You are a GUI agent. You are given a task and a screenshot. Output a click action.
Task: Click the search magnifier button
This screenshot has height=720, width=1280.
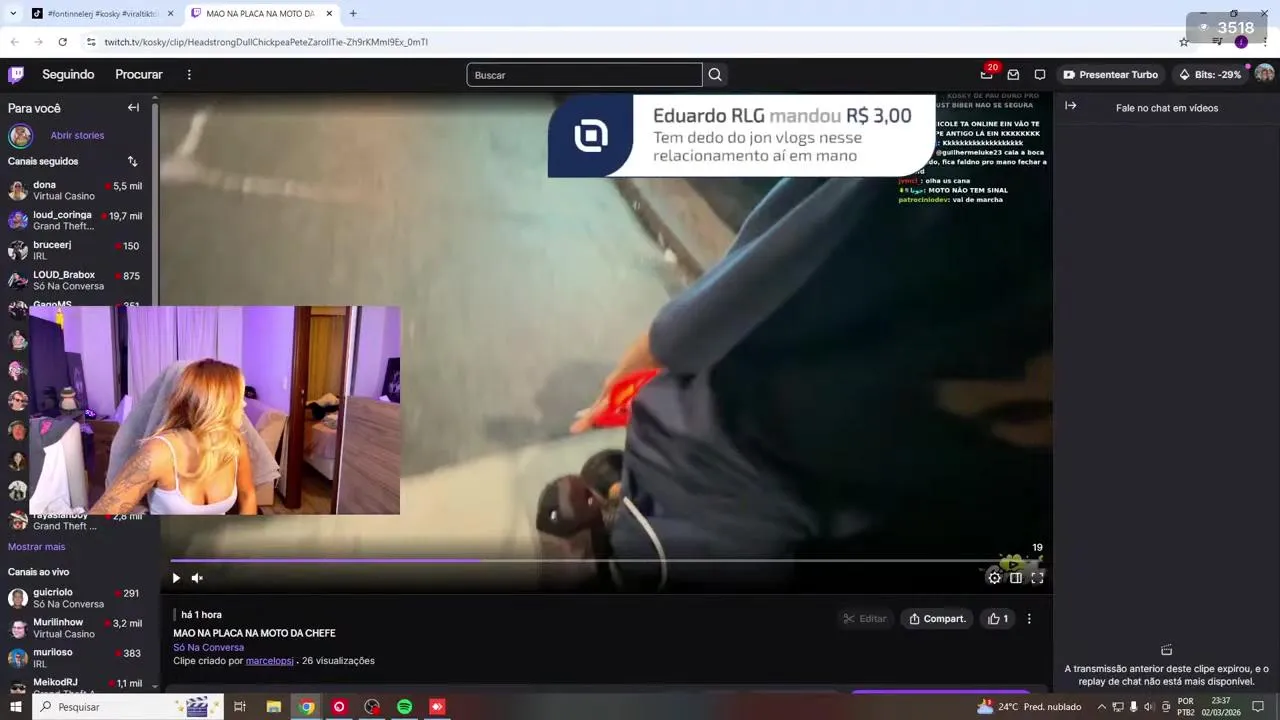[x=715, y=75]
